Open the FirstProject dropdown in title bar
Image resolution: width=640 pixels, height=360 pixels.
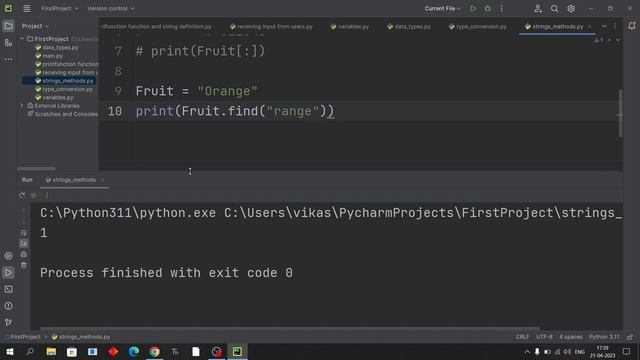tap(59, 8)
